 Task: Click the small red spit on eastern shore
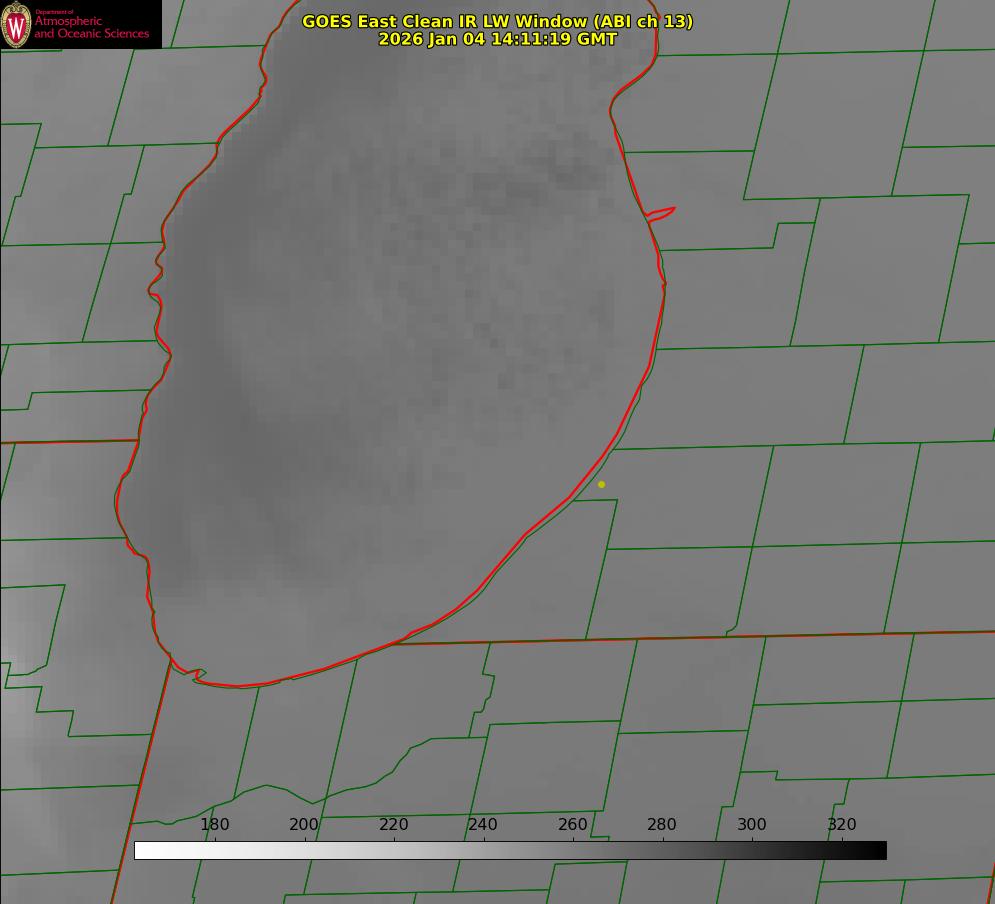pos(662,213)
